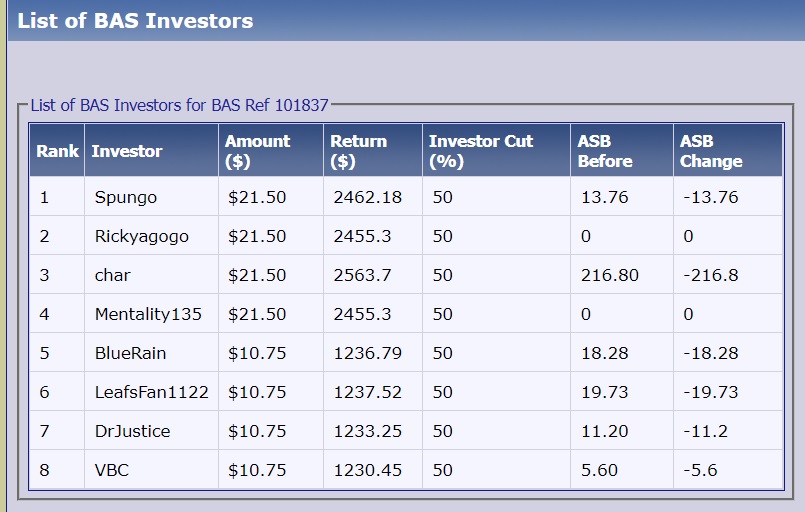Select investor name Spungo
Screen dimensions: 805x512
(126, 197)
